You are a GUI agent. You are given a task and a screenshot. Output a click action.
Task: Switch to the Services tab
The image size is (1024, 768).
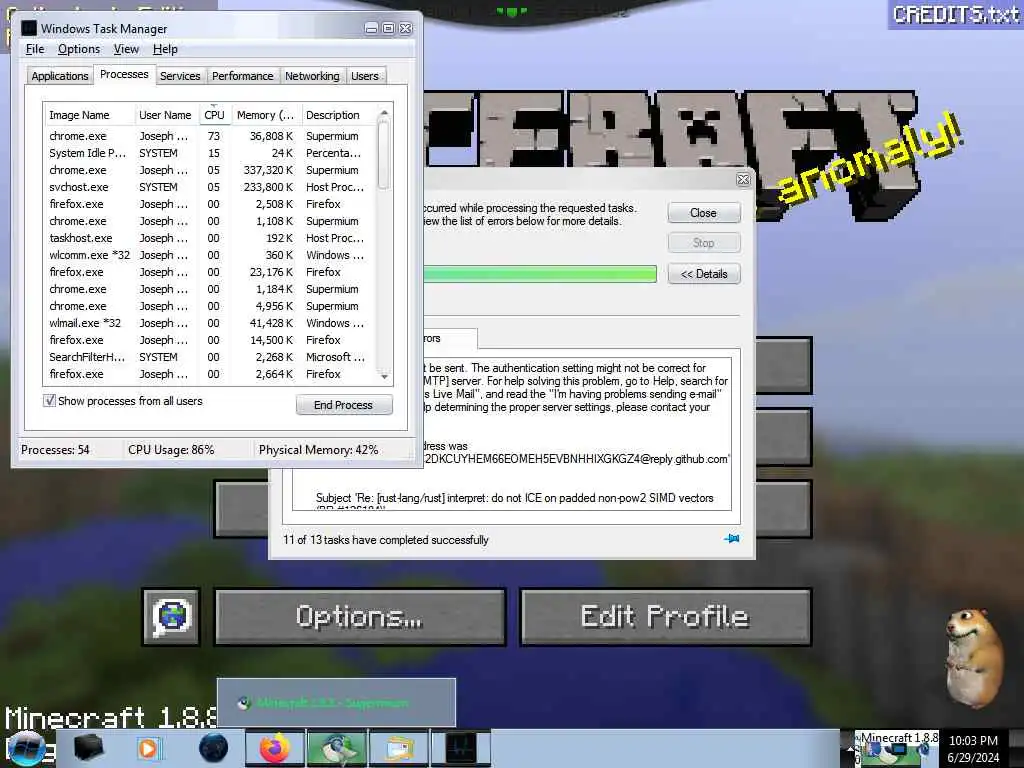[180, 76]
